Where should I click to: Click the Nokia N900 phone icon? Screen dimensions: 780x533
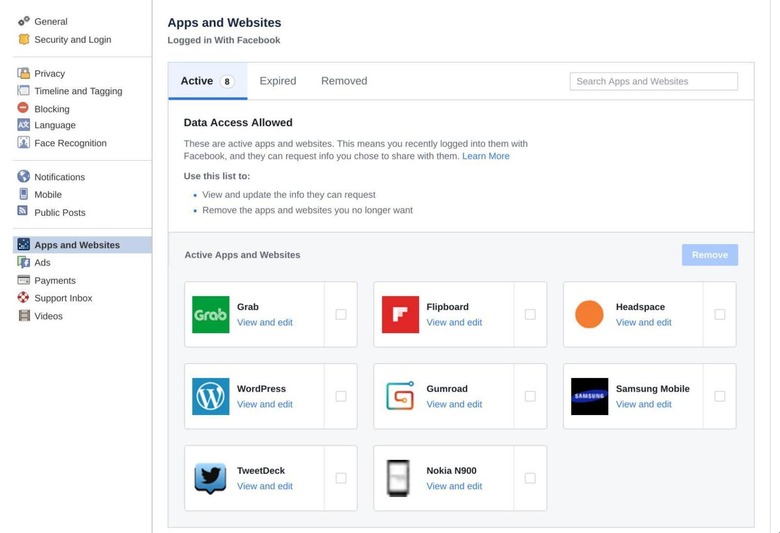pos(400,478)
